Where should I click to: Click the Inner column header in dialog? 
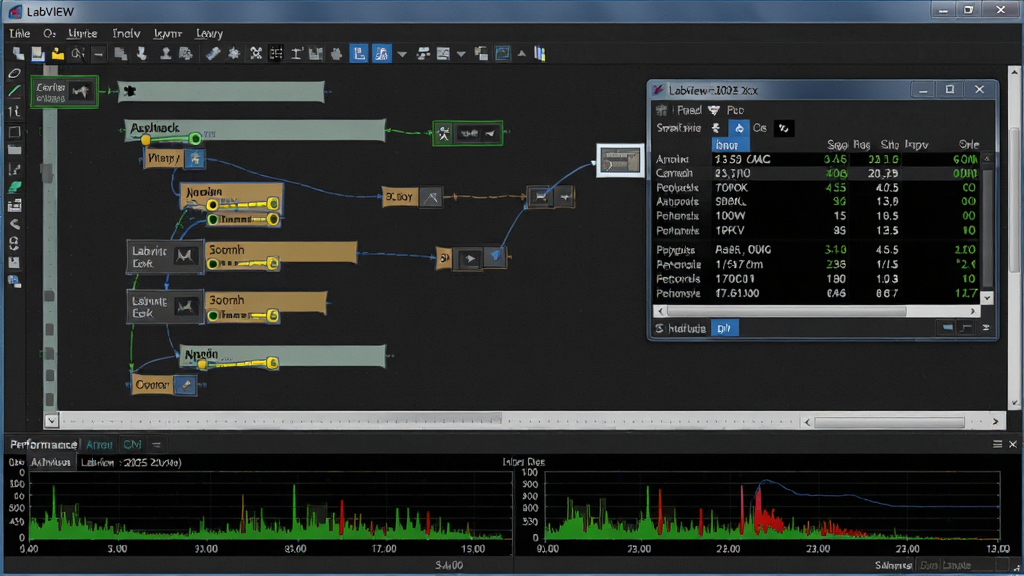[729, 144]
